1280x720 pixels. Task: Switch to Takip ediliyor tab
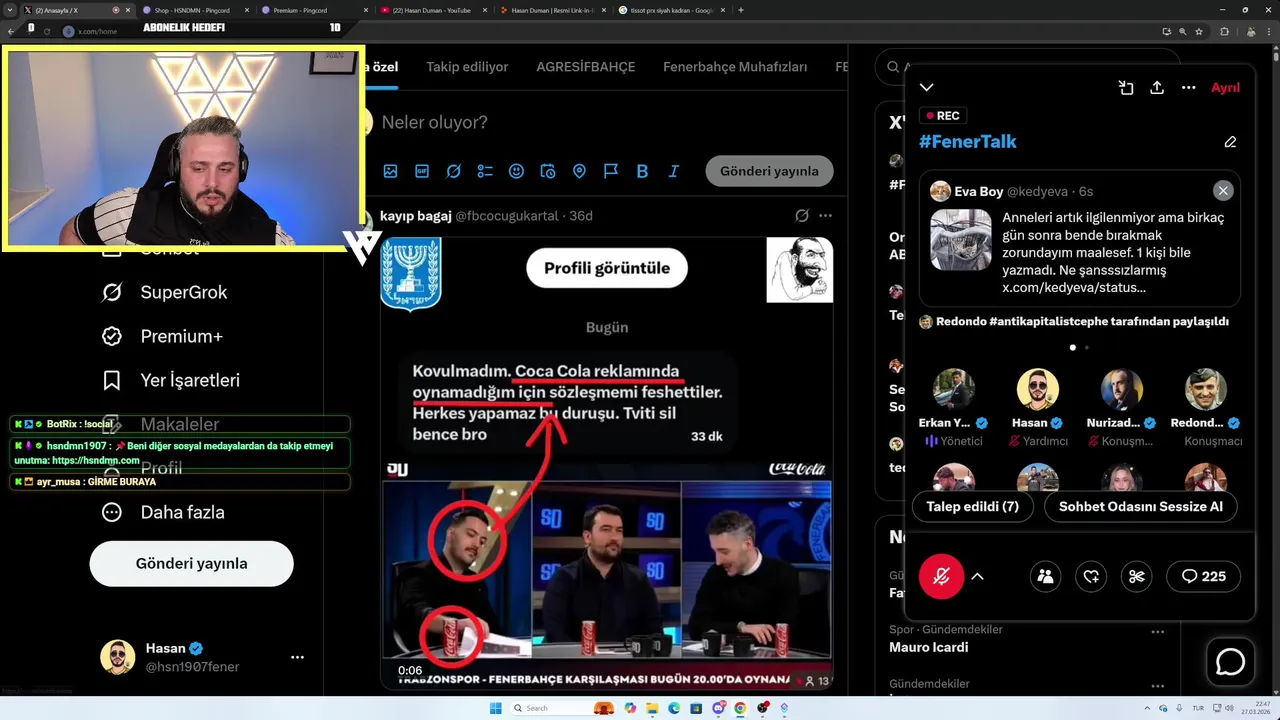(x=467, y=67)
